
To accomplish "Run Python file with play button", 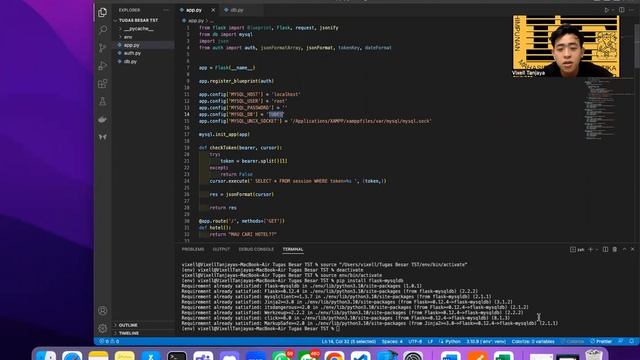I will pyautogui.click(x=607, y=10).
